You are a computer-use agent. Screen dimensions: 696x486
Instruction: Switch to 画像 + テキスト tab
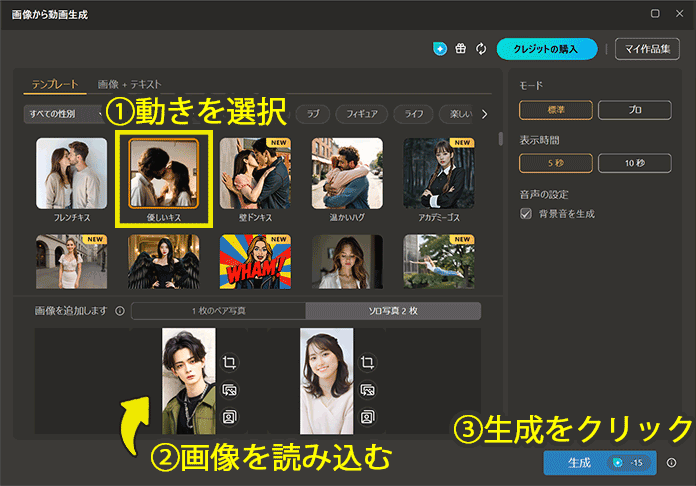tap(130, 84)
